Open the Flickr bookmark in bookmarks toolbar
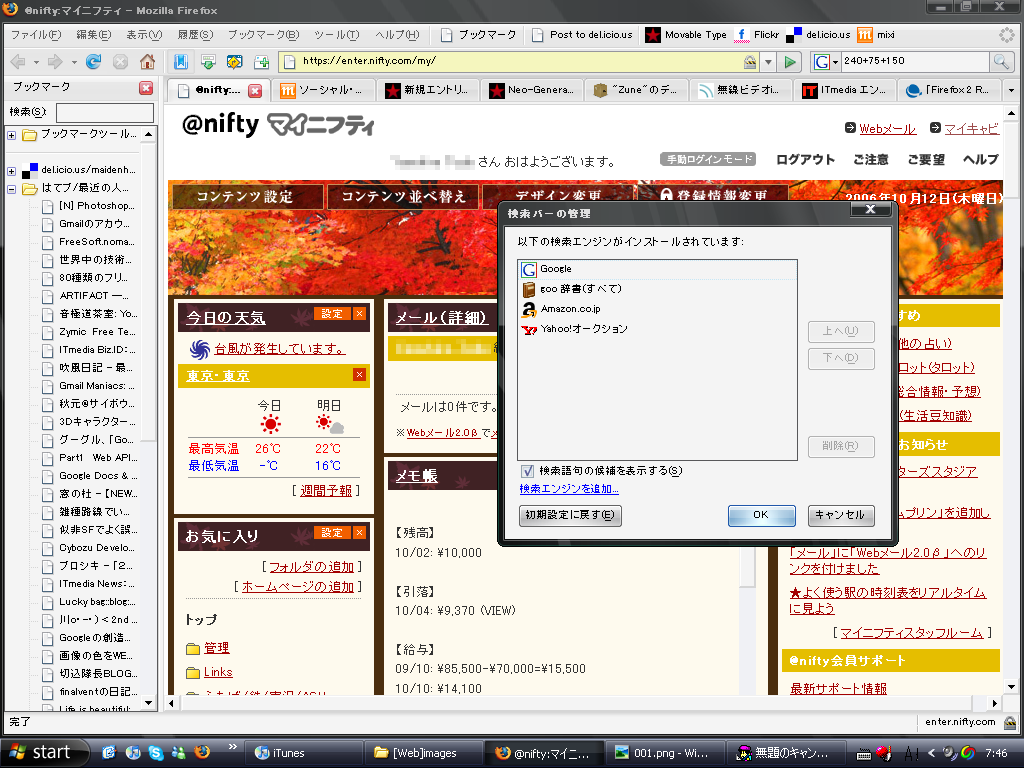This screenshot has height=768, width=1024. (757, 34)
